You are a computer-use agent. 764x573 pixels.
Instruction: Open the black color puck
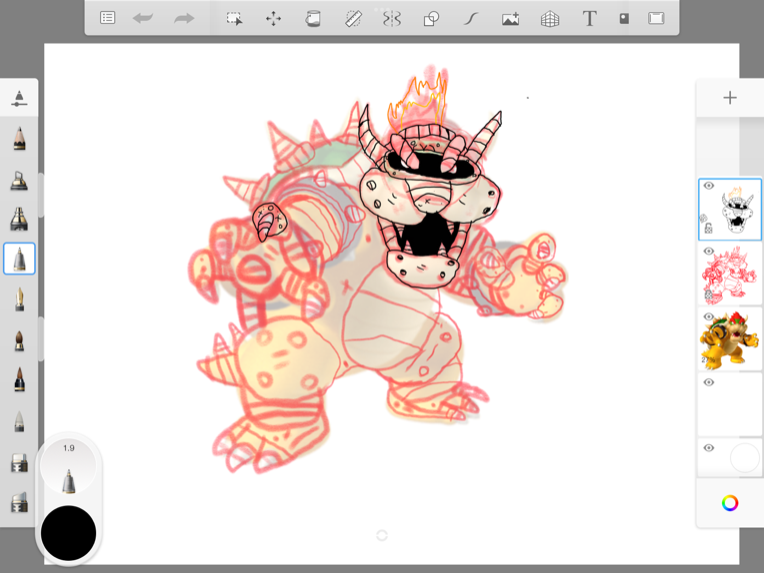(68, 533)
